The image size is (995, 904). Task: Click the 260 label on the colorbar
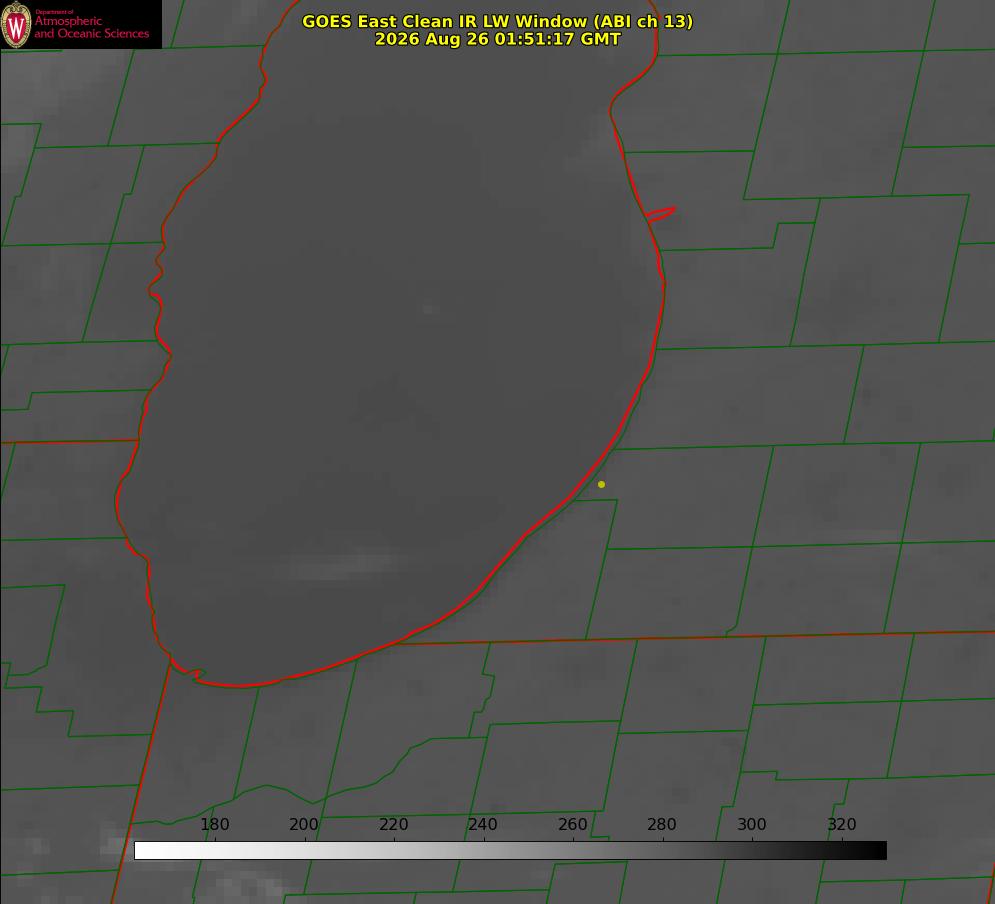572,824
